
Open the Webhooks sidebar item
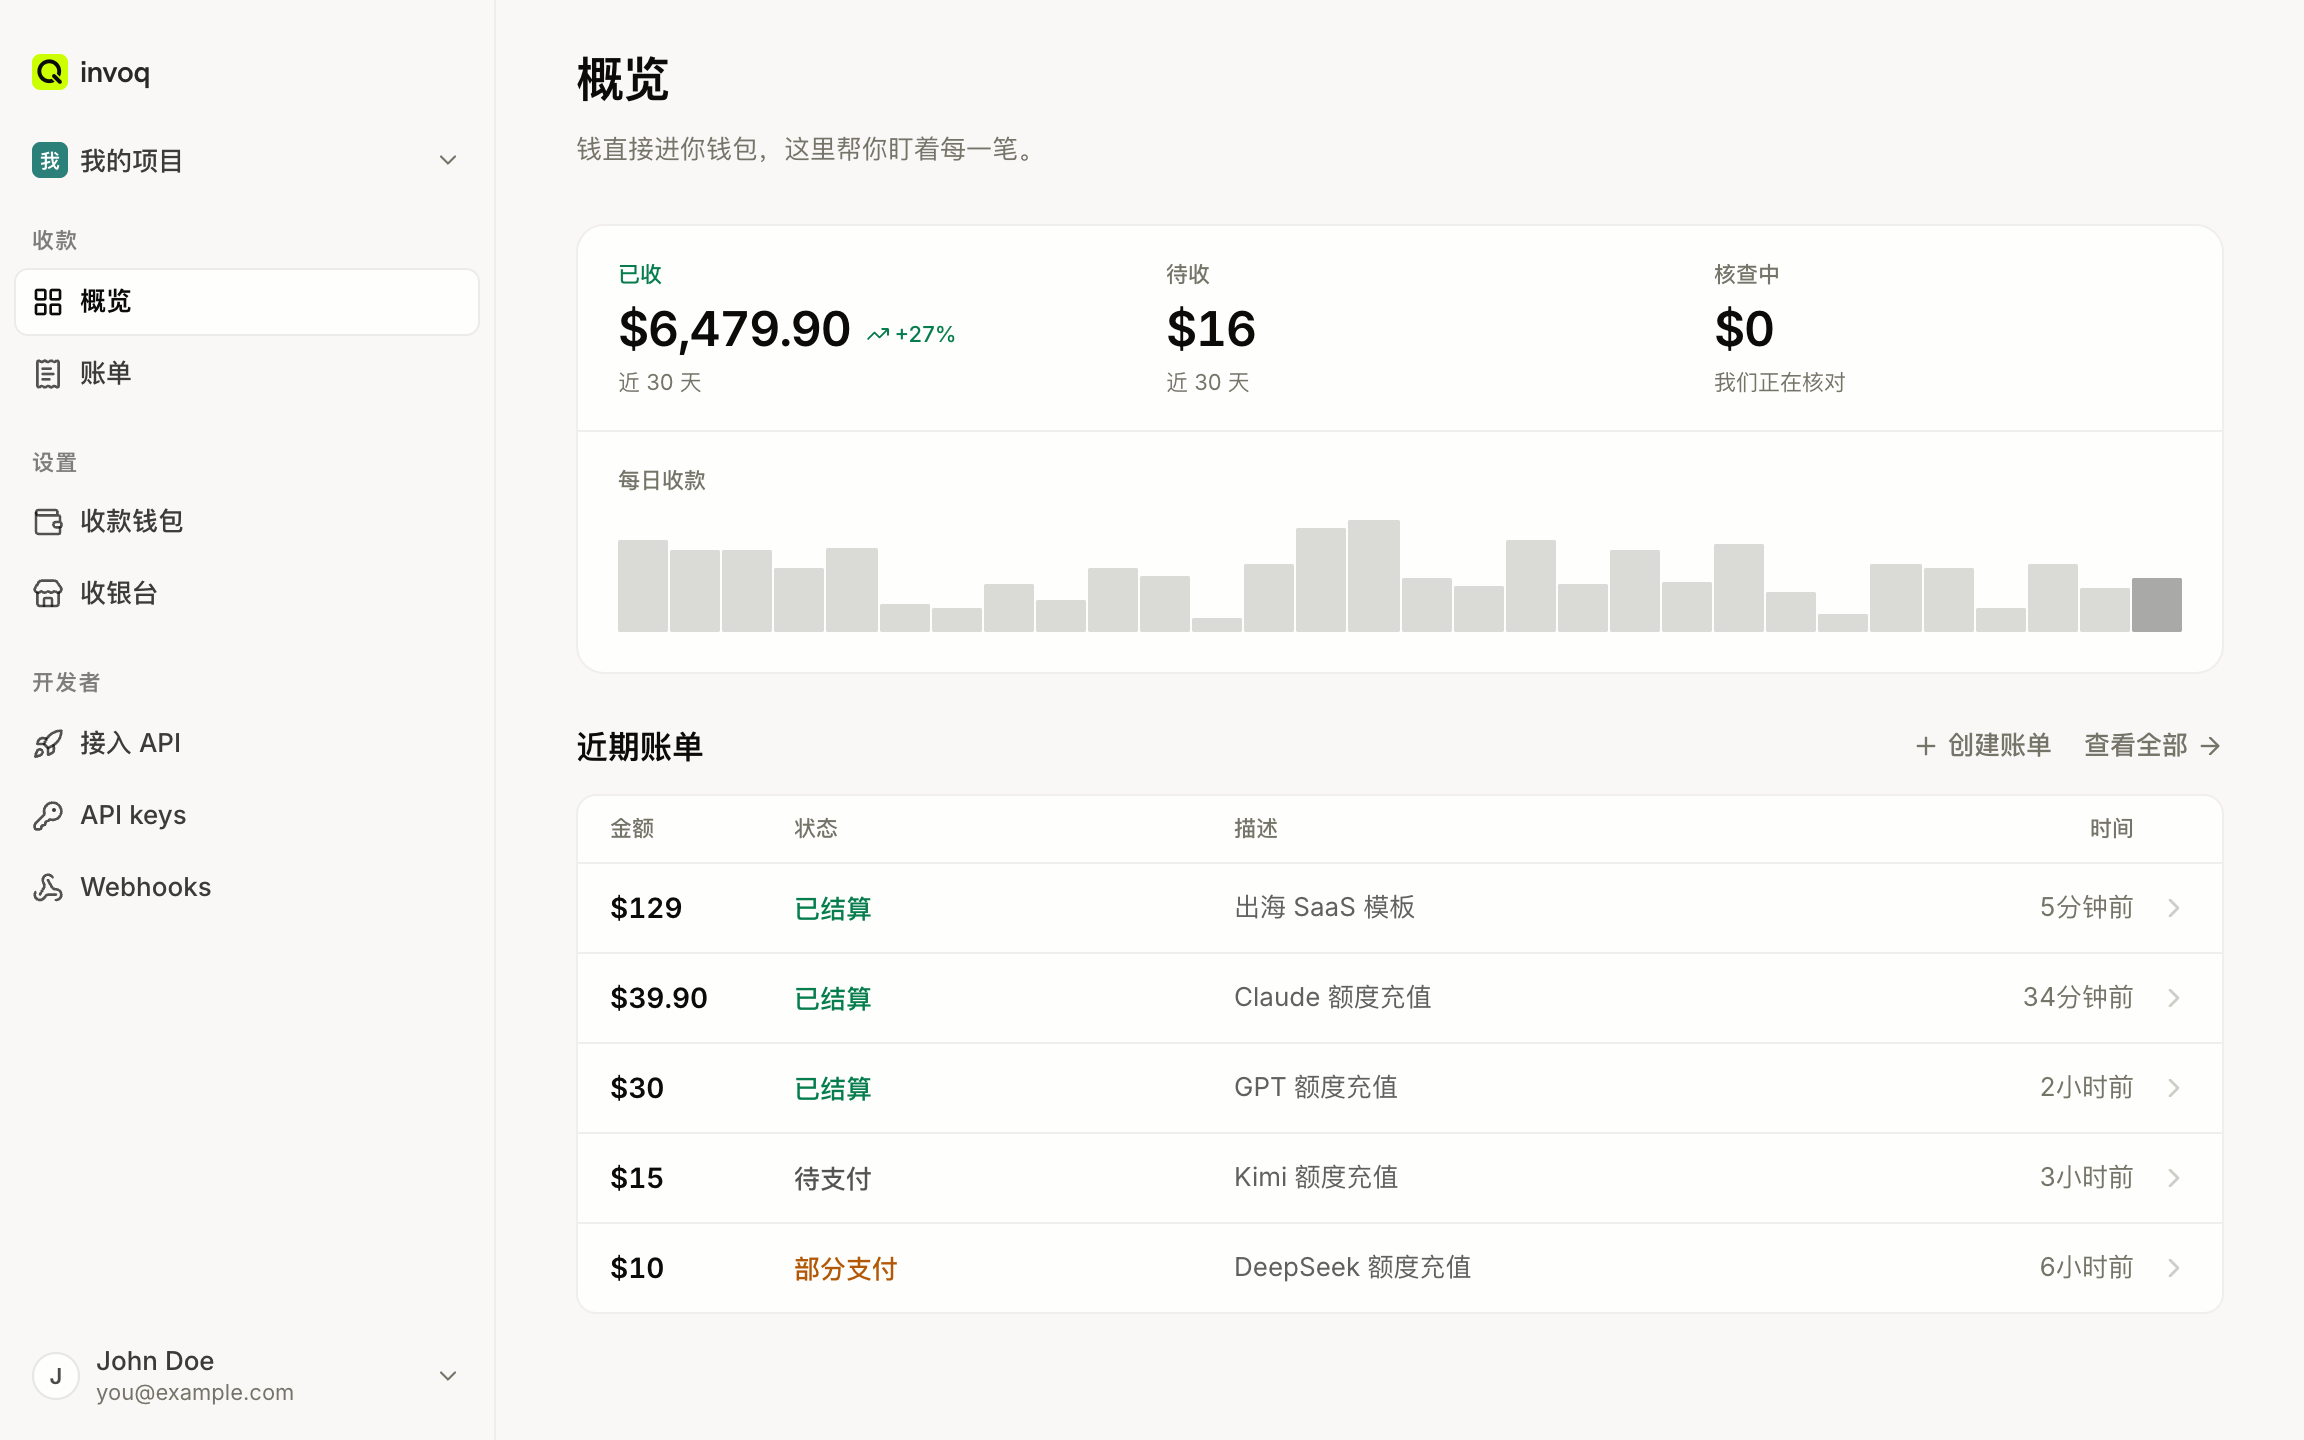click(x=247, y=888)
